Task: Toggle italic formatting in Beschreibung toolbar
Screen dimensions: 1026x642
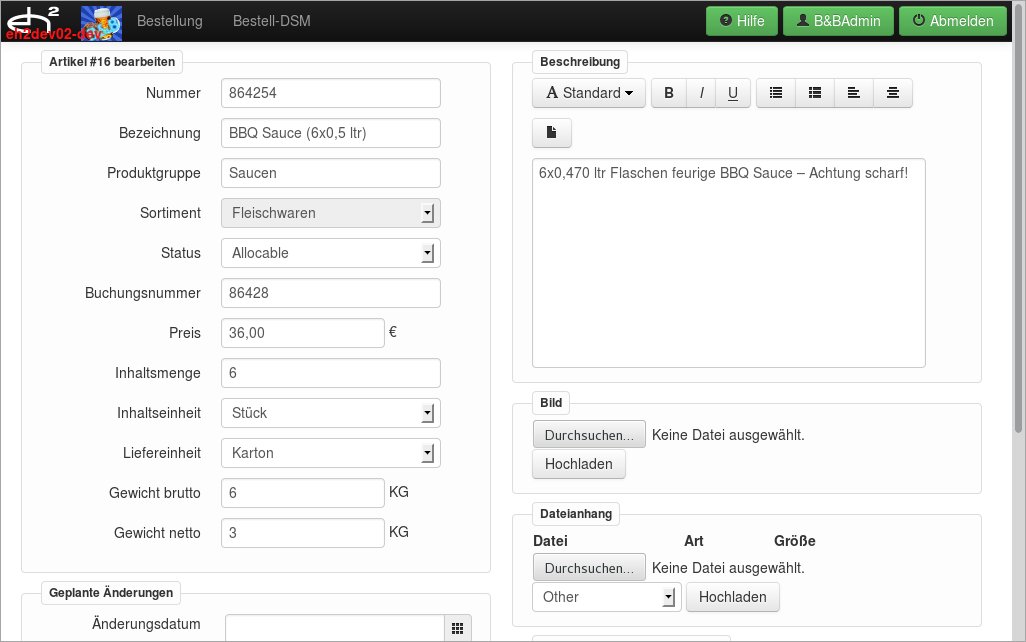Action: click(701, 93)
